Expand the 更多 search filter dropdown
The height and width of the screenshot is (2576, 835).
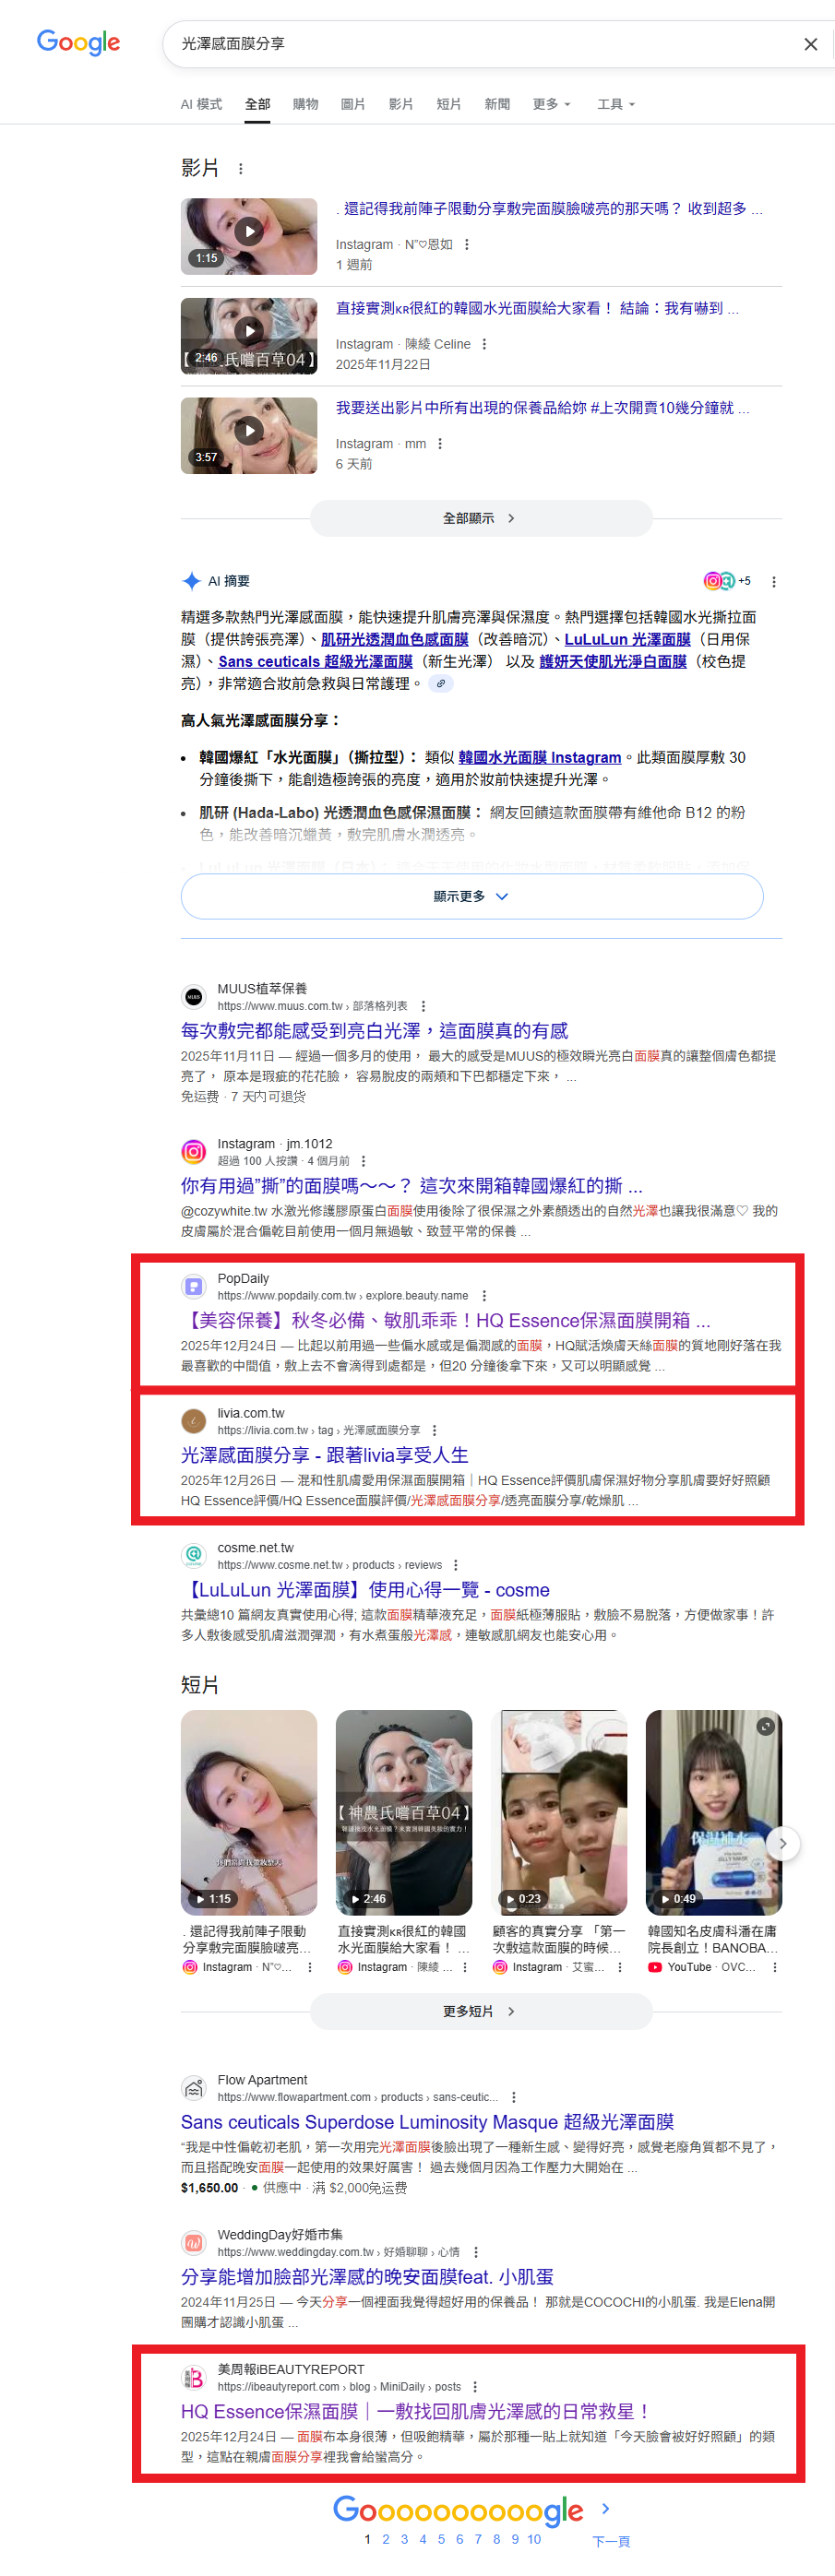(x=551, y=104)
